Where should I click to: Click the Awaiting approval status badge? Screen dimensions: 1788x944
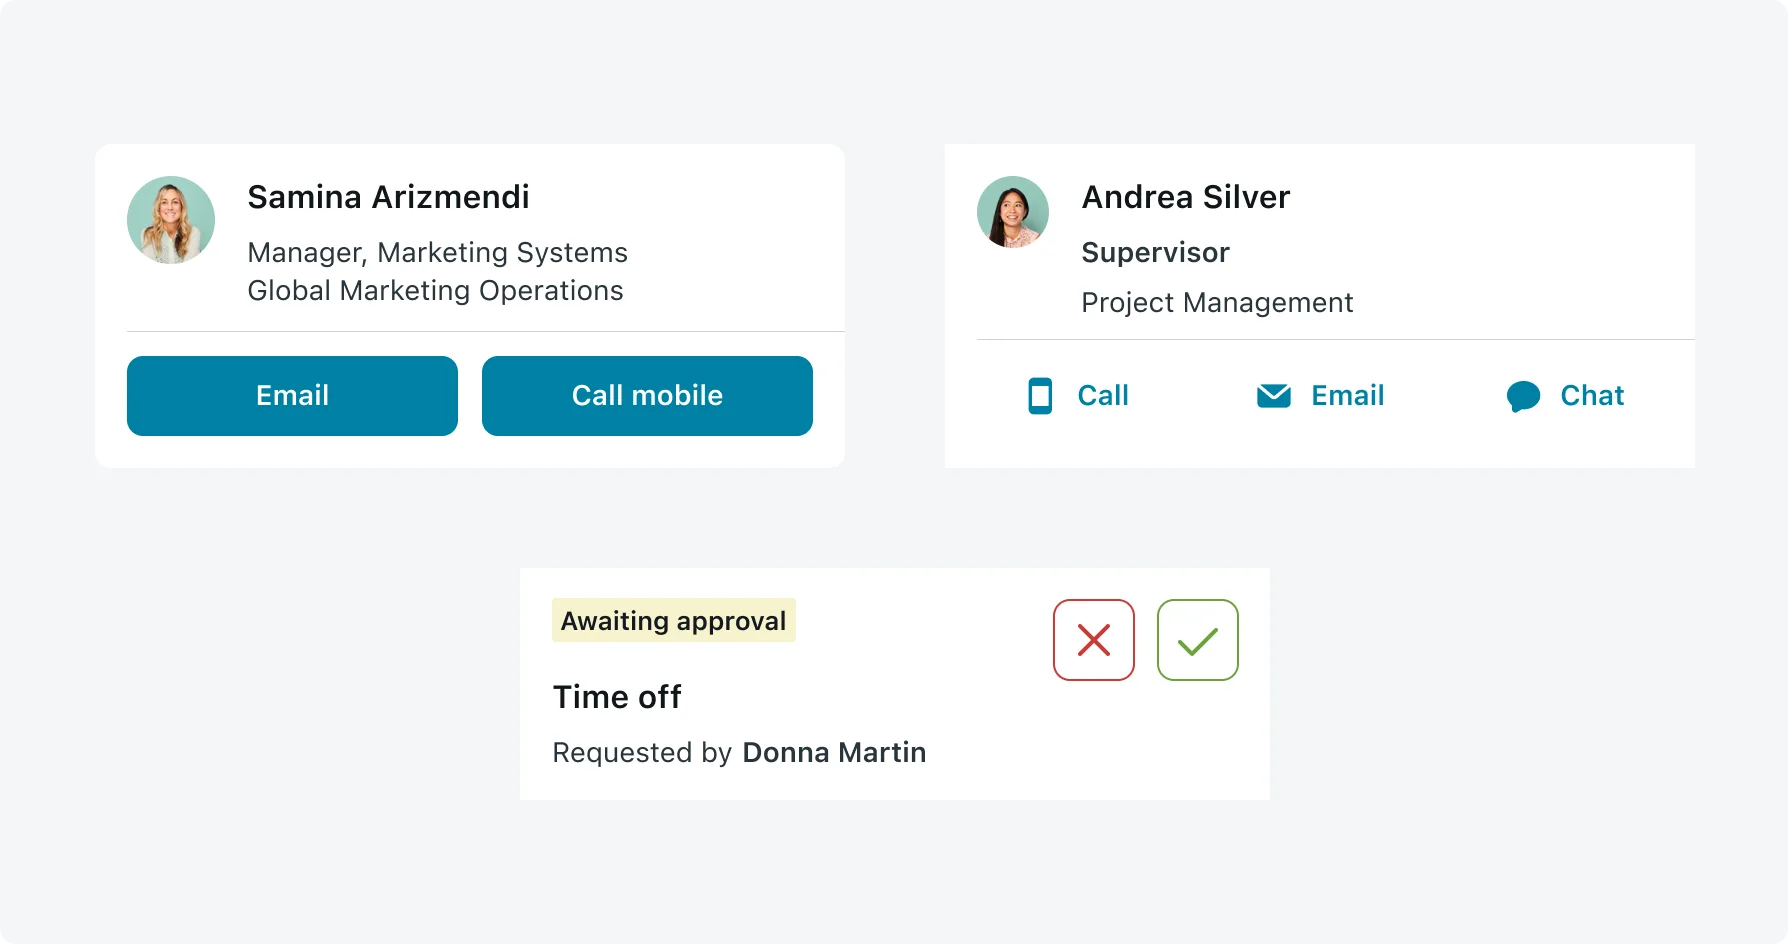(673, 621)
